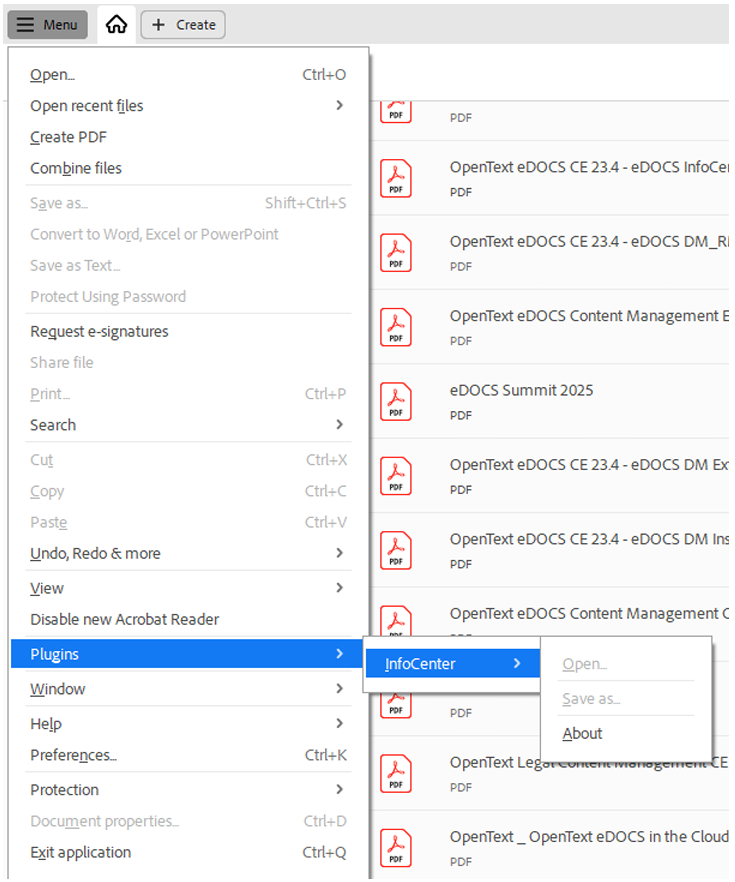Click the Menu hamburger button
The width and height of the screenshot is (735, 882).
coord(47,25)
